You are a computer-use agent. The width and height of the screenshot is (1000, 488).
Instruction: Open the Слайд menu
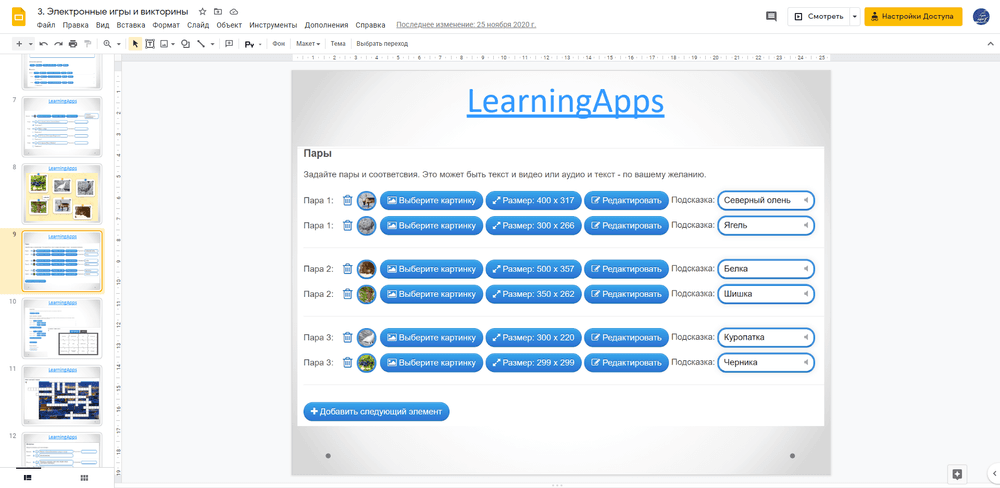[198, 26]
